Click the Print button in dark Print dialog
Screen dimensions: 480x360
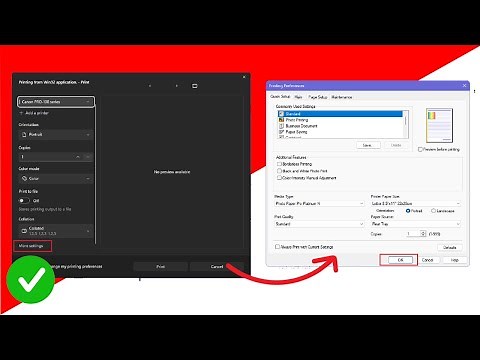point(161,267)
